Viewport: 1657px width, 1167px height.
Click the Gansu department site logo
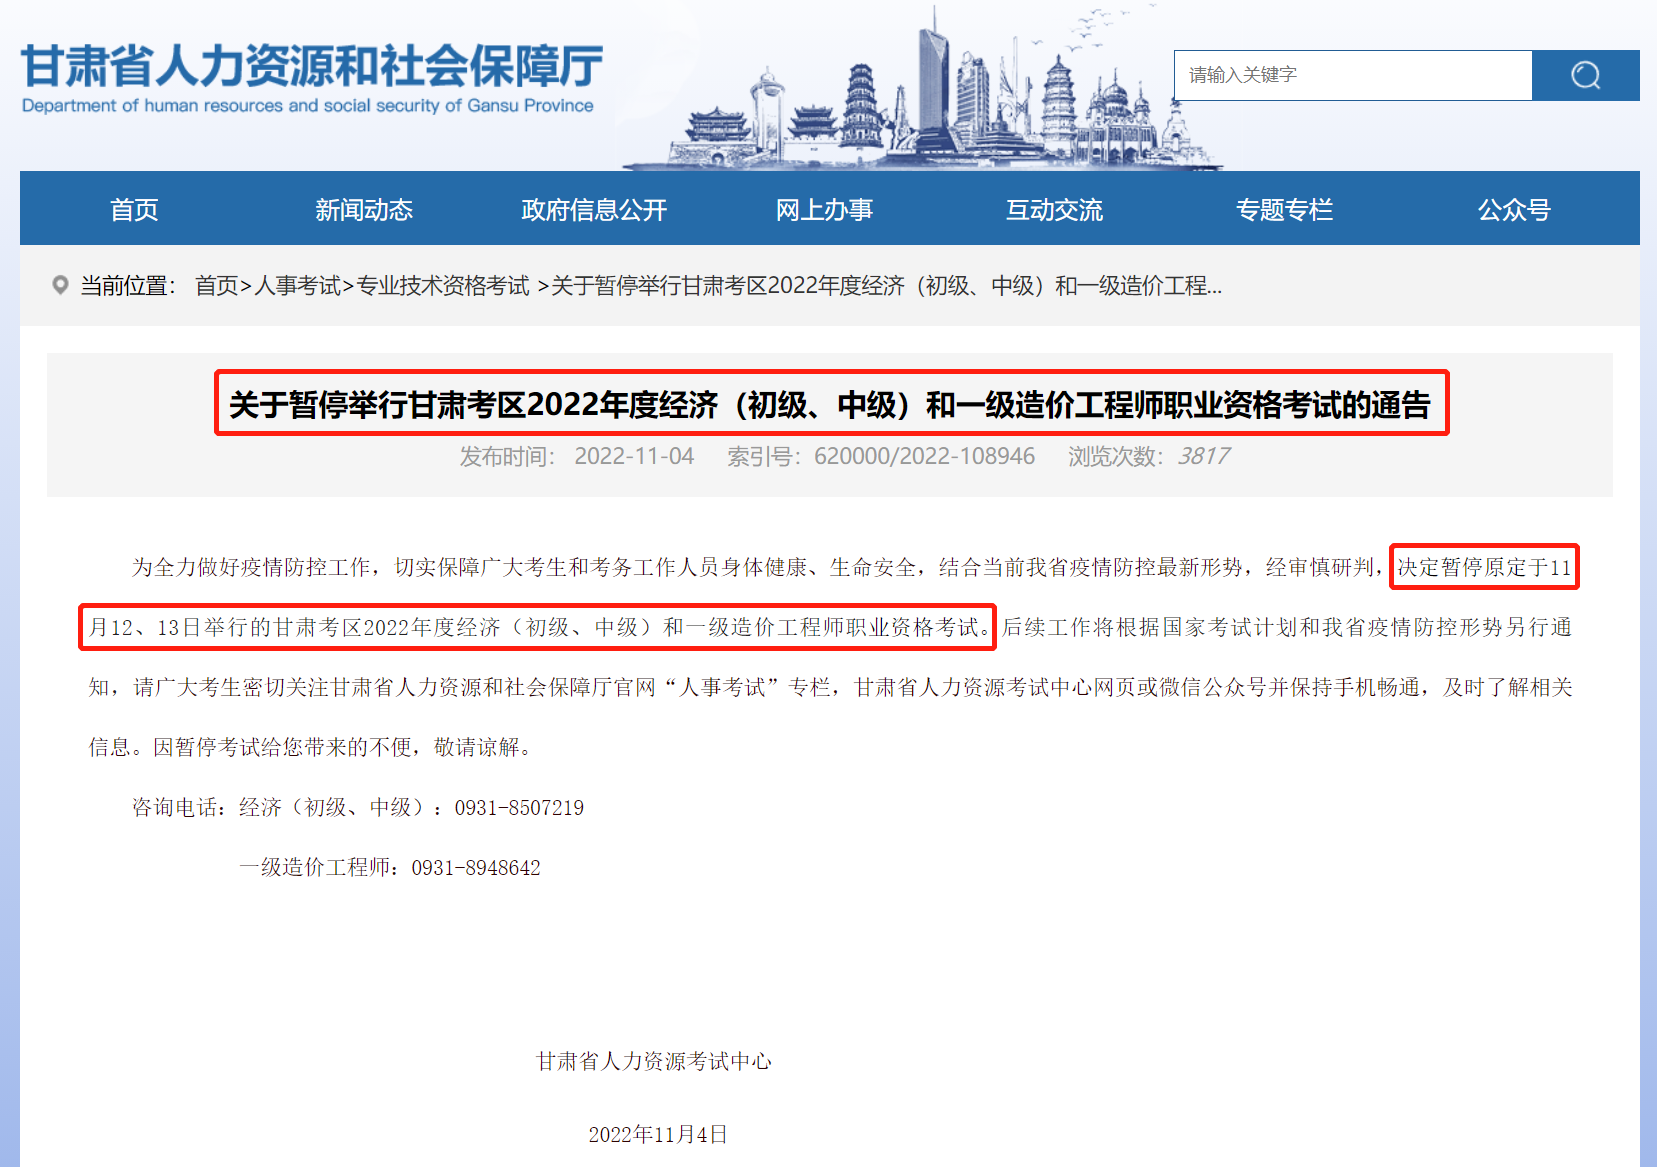pyautogui.click(x=311, y=78)
